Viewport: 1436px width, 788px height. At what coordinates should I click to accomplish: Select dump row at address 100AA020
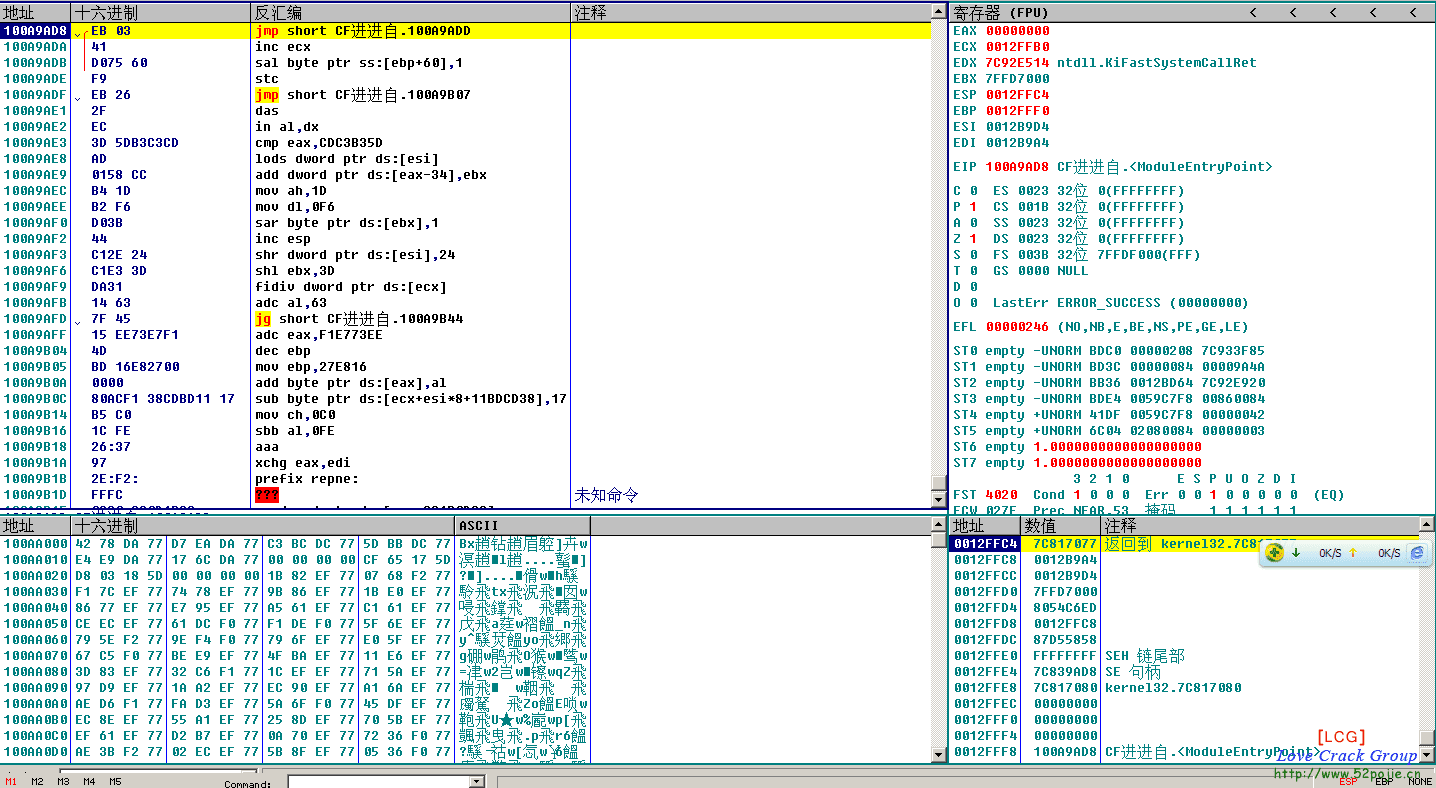(296, 576)
